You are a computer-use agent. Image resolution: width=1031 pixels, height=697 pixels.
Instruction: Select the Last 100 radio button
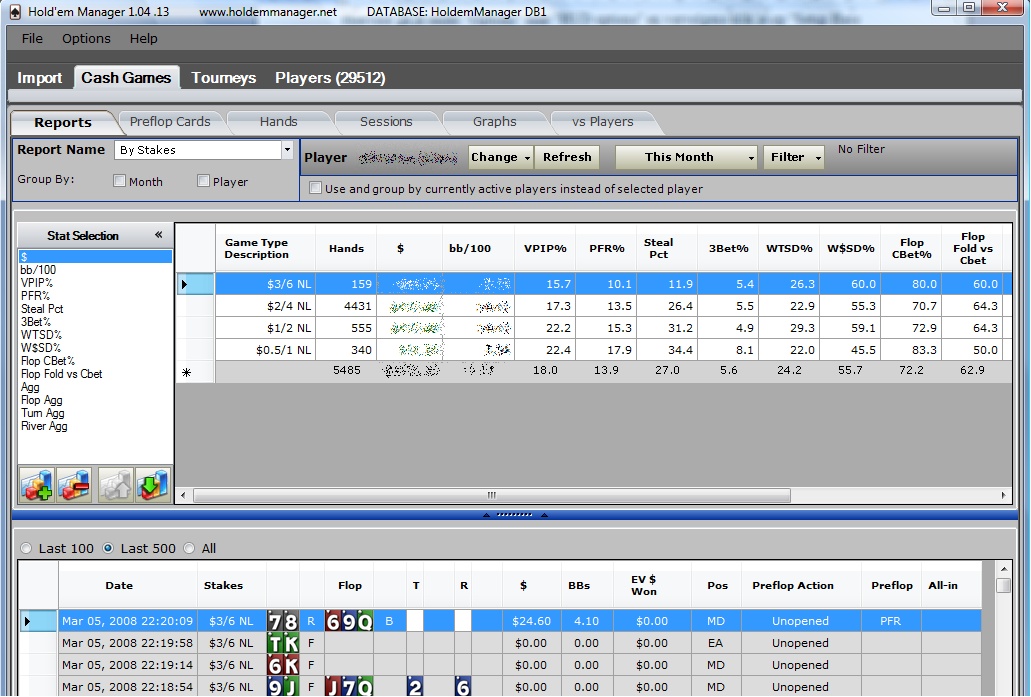26,548
